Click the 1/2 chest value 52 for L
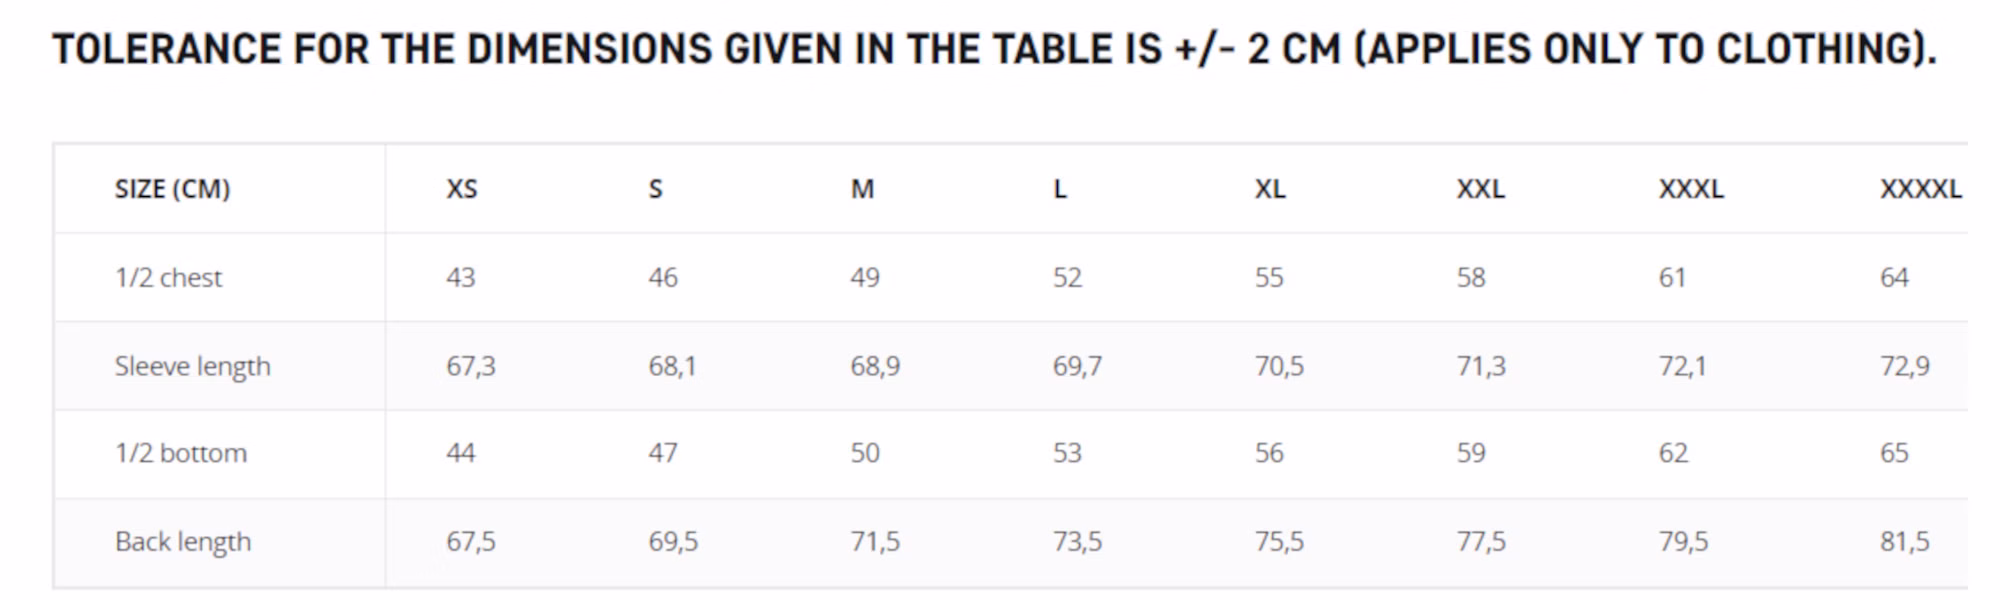2000x600 pixels. pyautogui.click(x=1067, y=277)
